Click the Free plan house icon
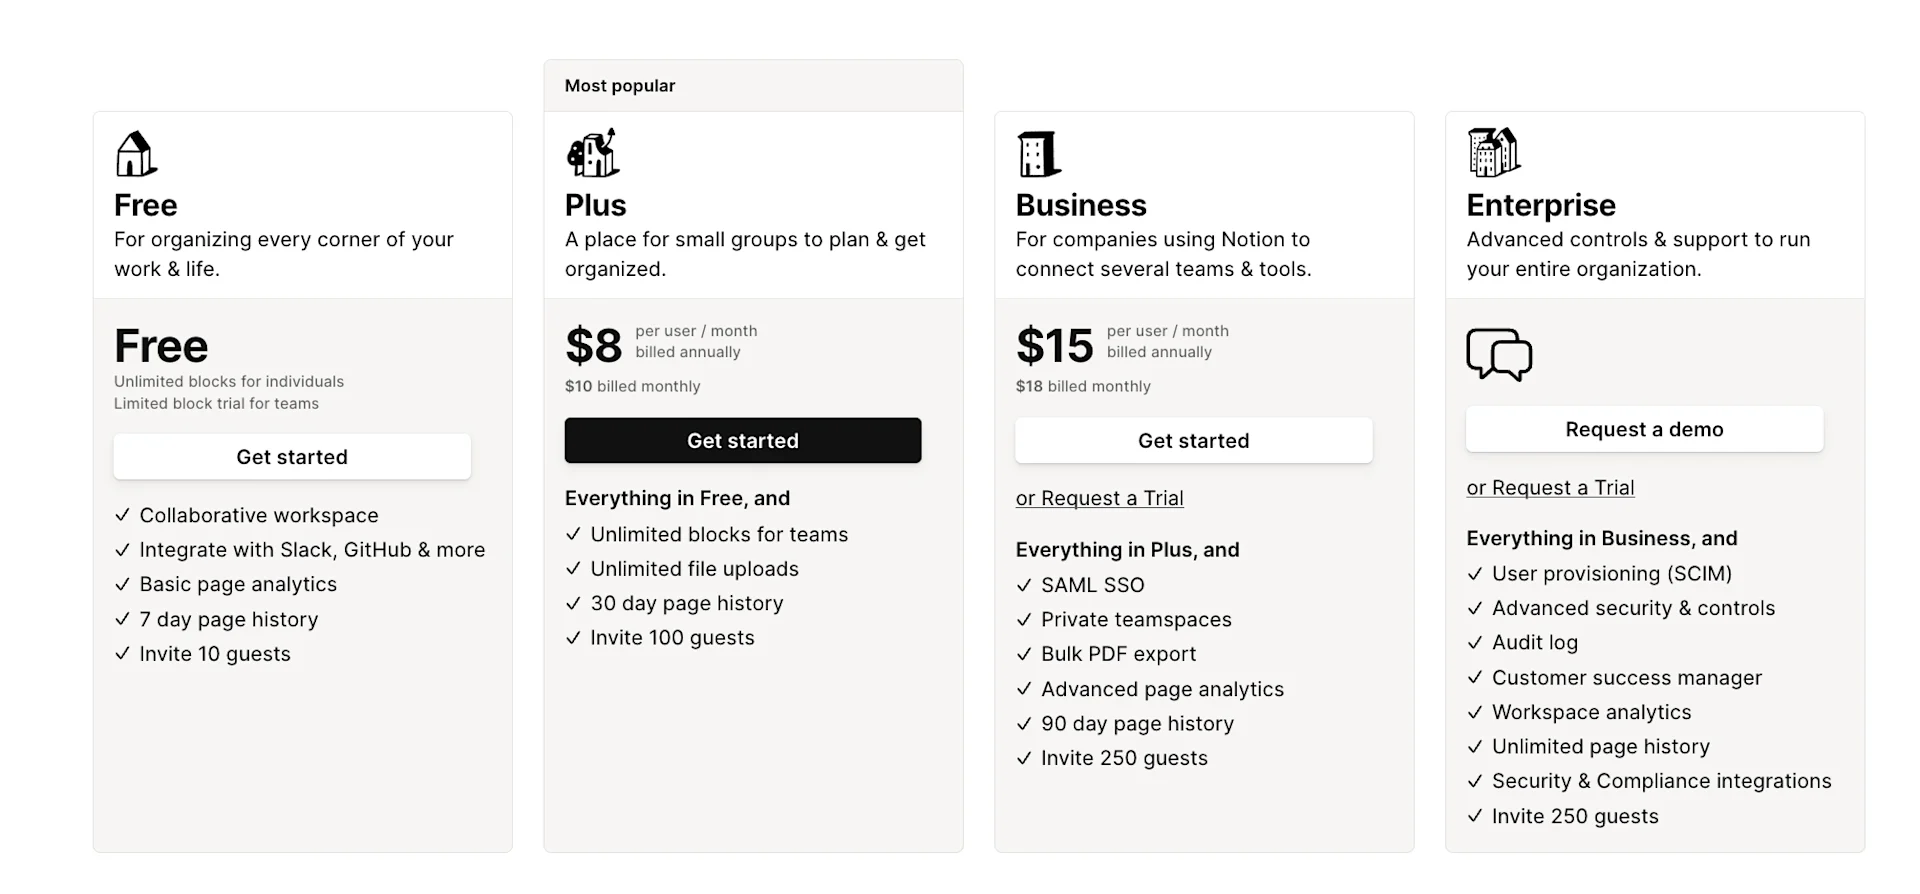The image size is (1920, 894). [136, 154]
